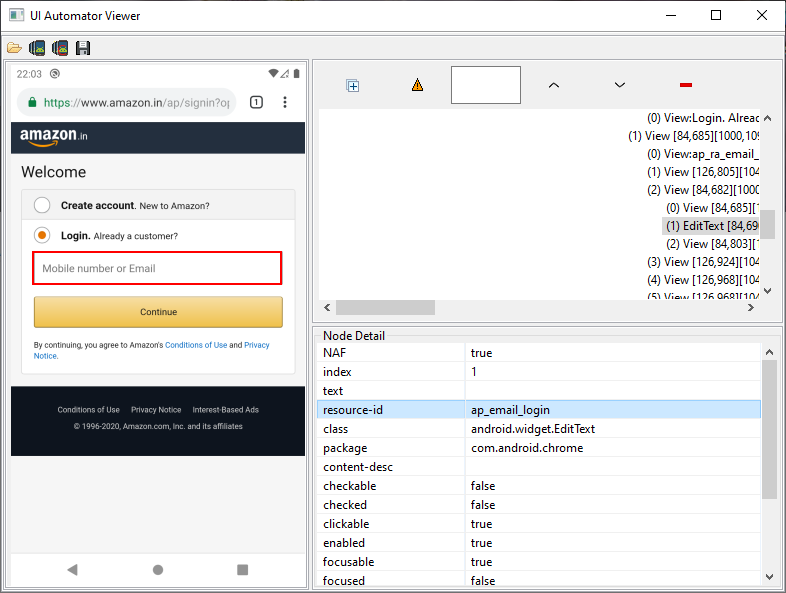The width and height of the screenshot is (786, 593).
Task: Select the Login radio button
Action: pos(42,235)
